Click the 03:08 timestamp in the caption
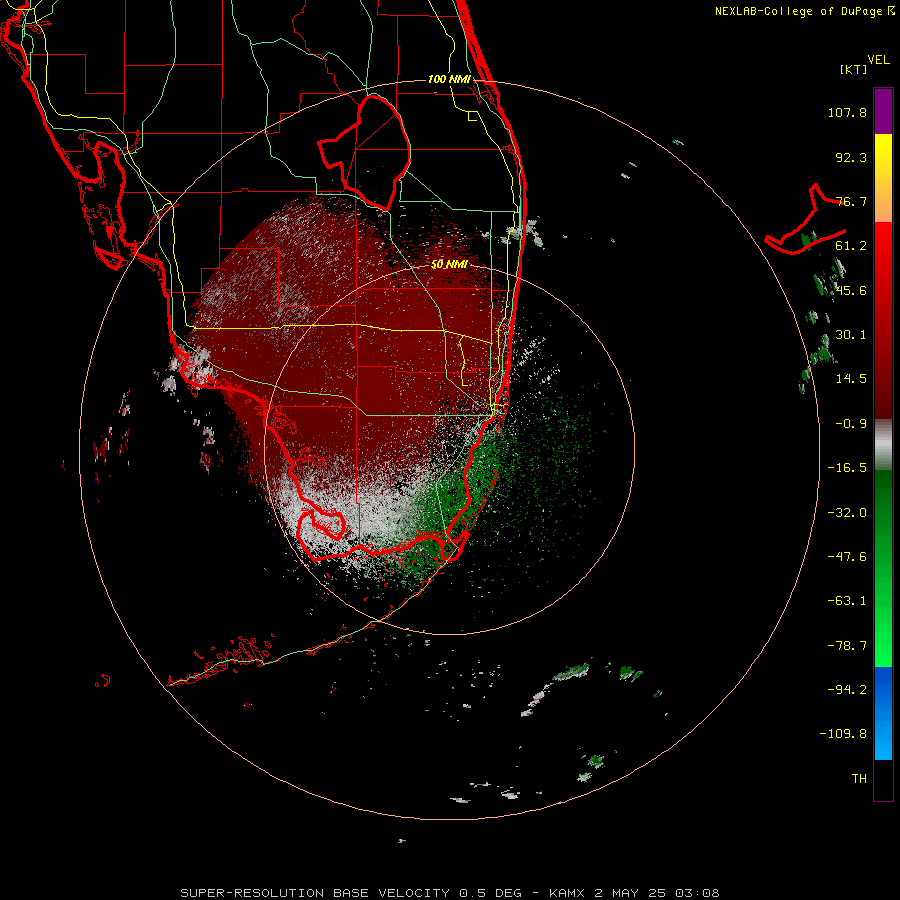900x900 pixels. [697, 893]
